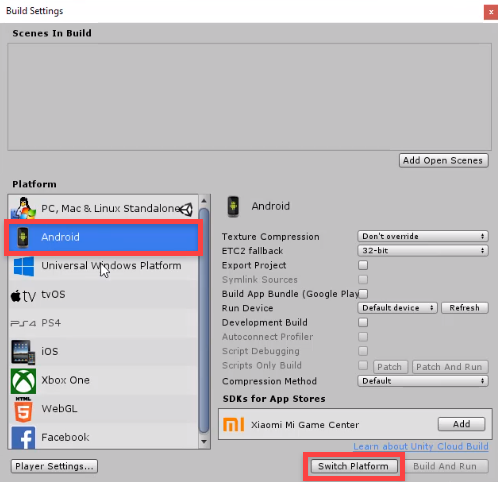Screen dimensions: 498x482
Task: Click the PS4 logo icon
Action: pos(23,323)
